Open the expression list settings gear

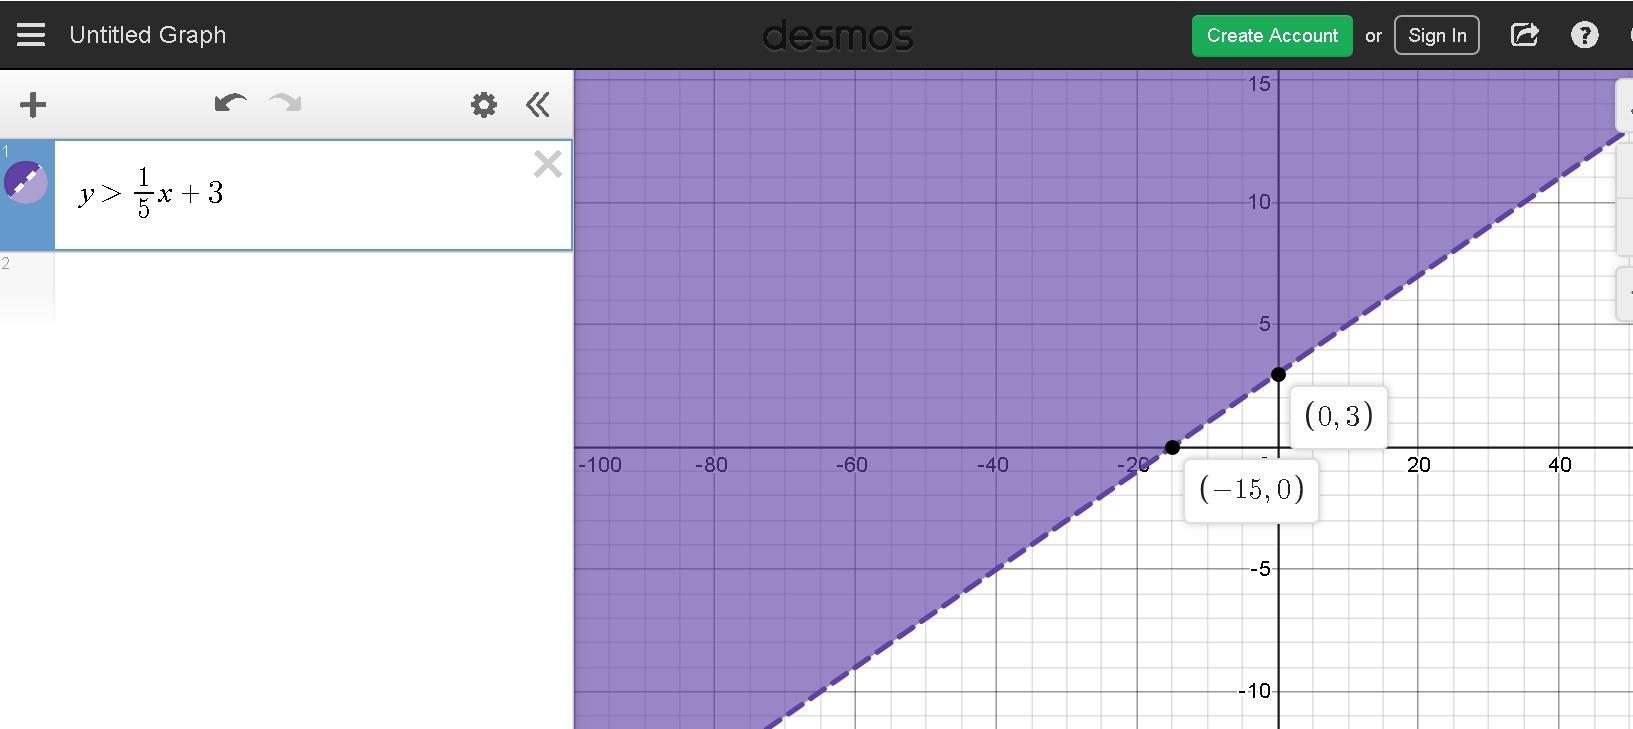[484, 104]
